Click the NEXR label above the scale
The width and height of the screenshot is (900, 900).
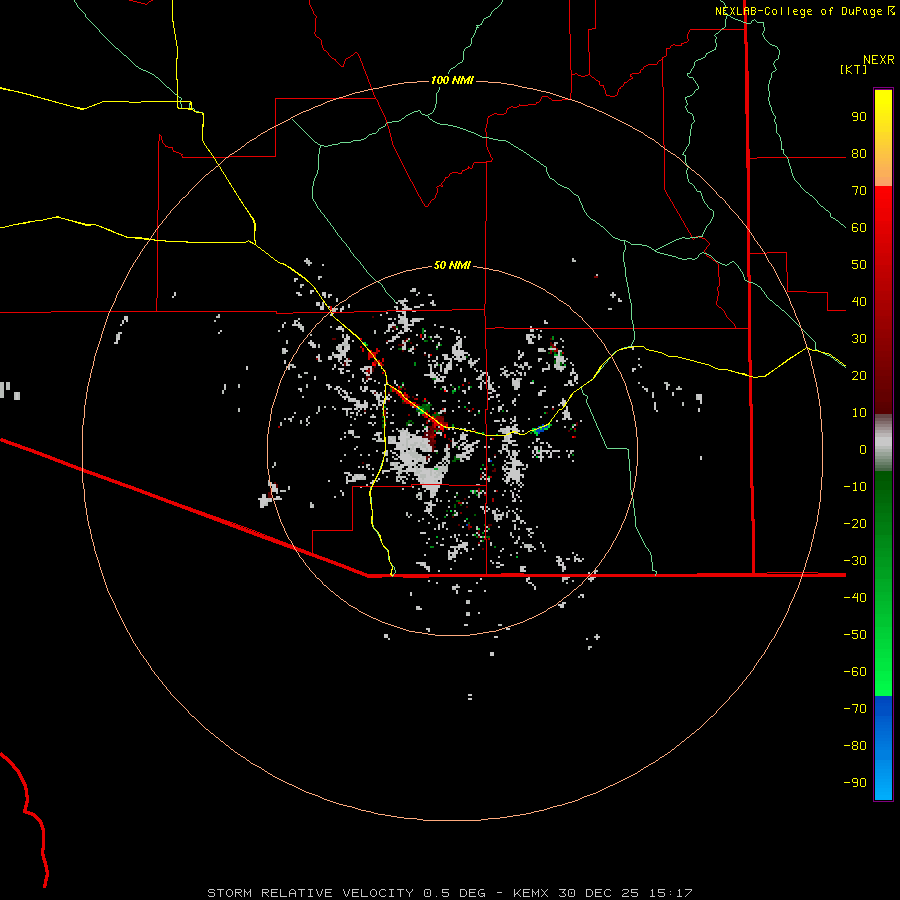879,60
